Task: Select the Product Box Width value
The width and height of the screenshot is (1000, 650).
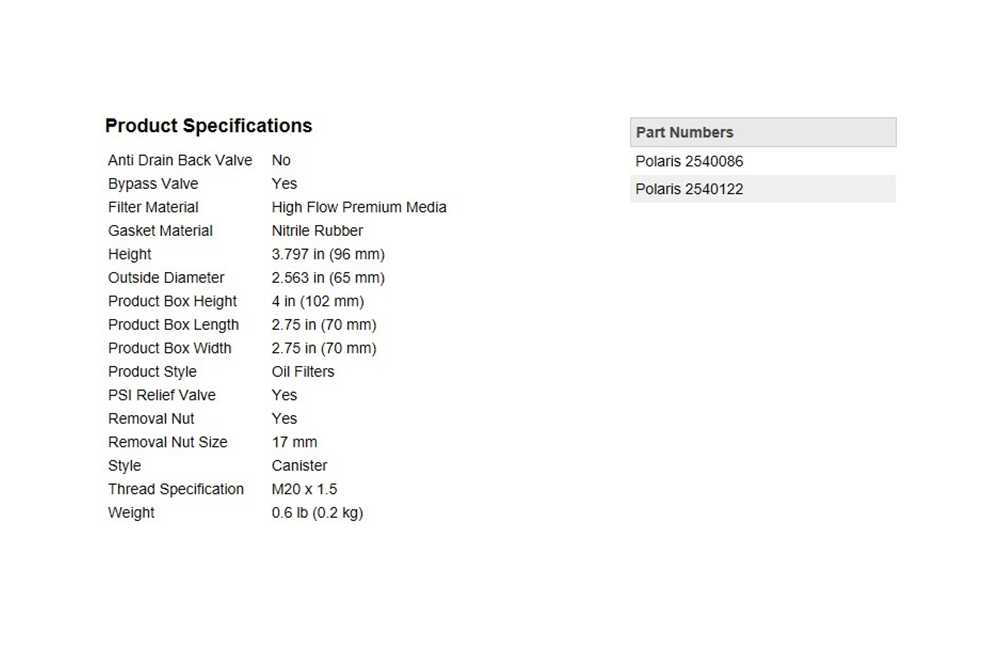Action: click(324, 348)
